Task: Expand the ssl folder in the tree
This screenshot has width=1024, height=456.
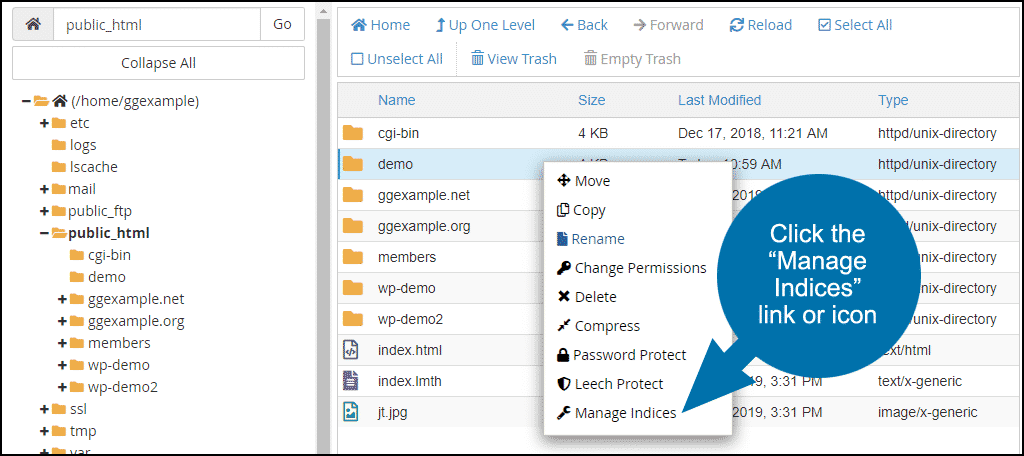Action: point(44,410)
